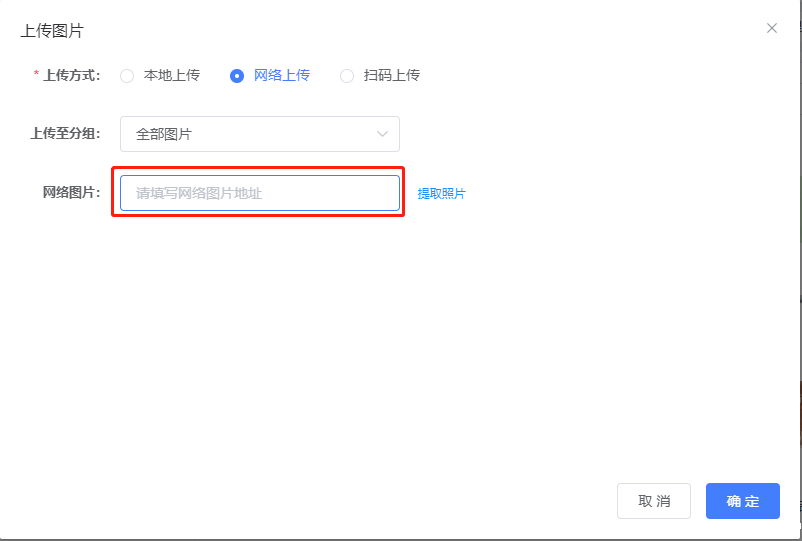Viewport: 802px width, 541px height.
Task: Click the empty dialog area left of 取消
Action: pyautogui.click(x=350, y=500)
